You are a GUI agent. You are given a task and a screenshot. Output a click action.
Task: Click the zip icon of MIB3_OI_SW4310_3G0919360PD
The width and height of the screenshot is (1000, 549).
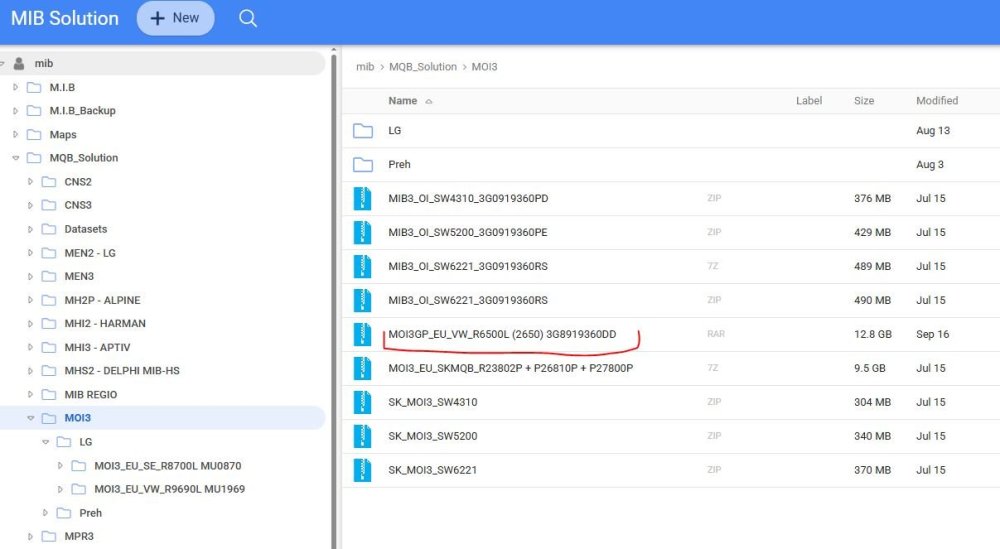pos(362,198)
